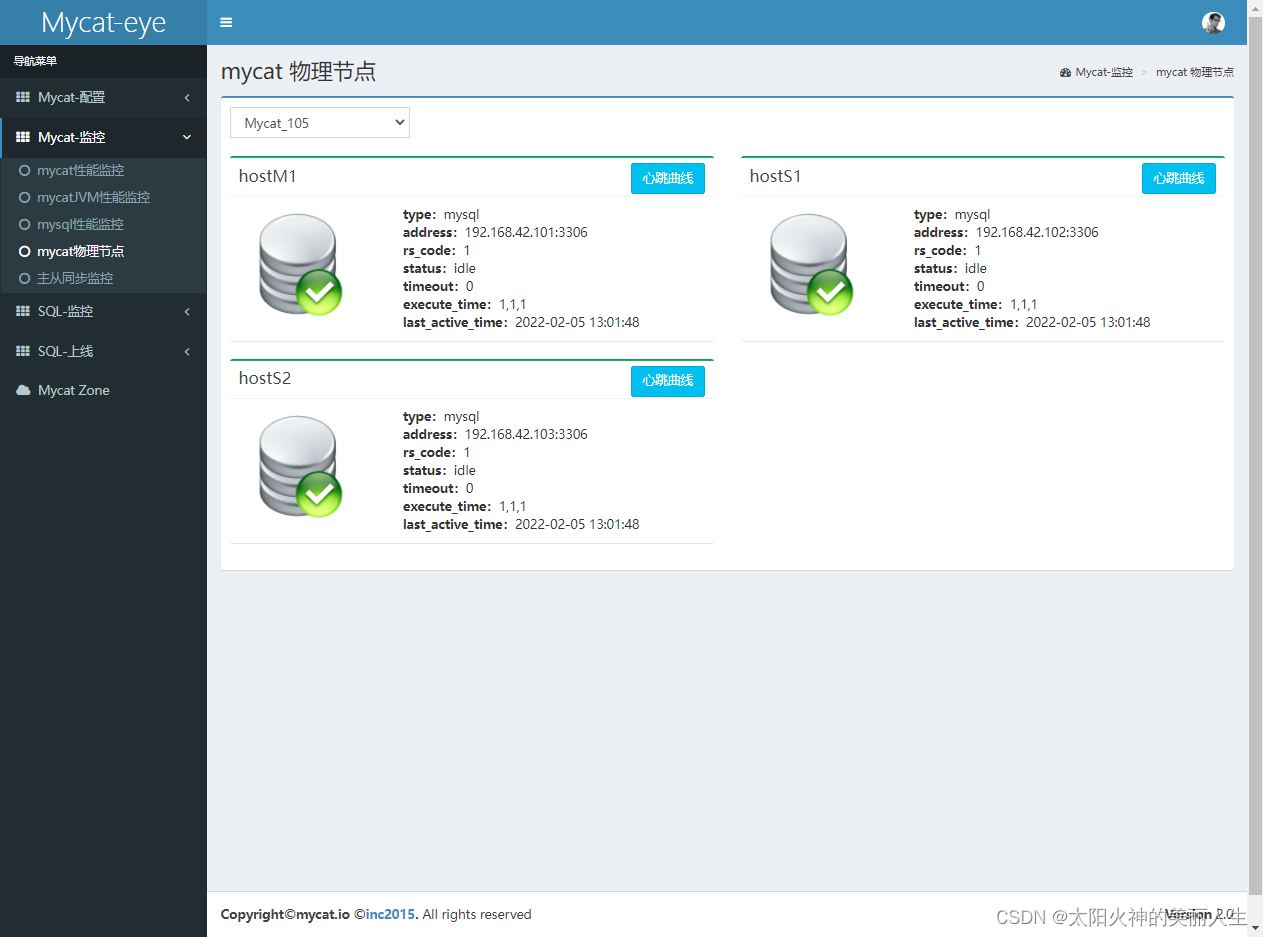
Task: Open the user avatar in header
Action: pyautogui.click(x=1213, y=23)
